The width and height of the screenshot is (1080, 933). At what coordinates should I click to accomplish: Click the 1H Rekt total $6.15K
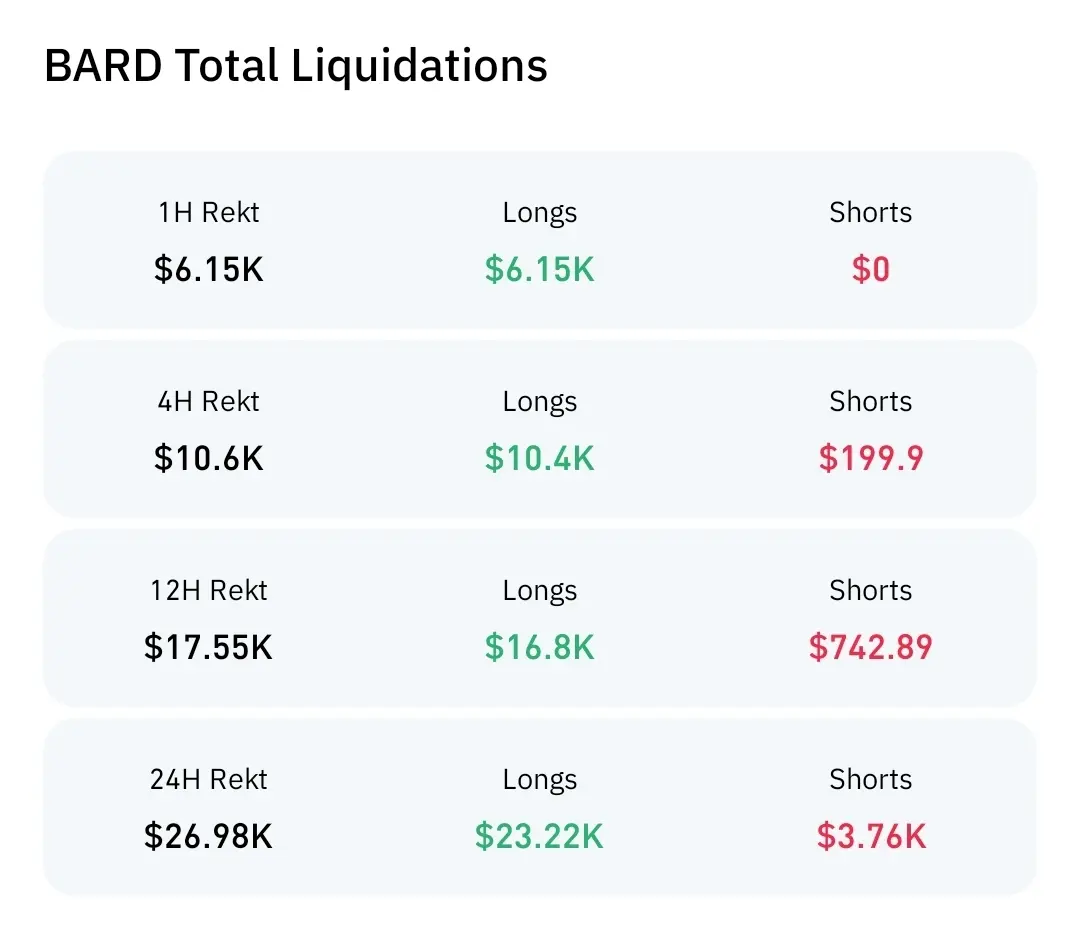209,269
